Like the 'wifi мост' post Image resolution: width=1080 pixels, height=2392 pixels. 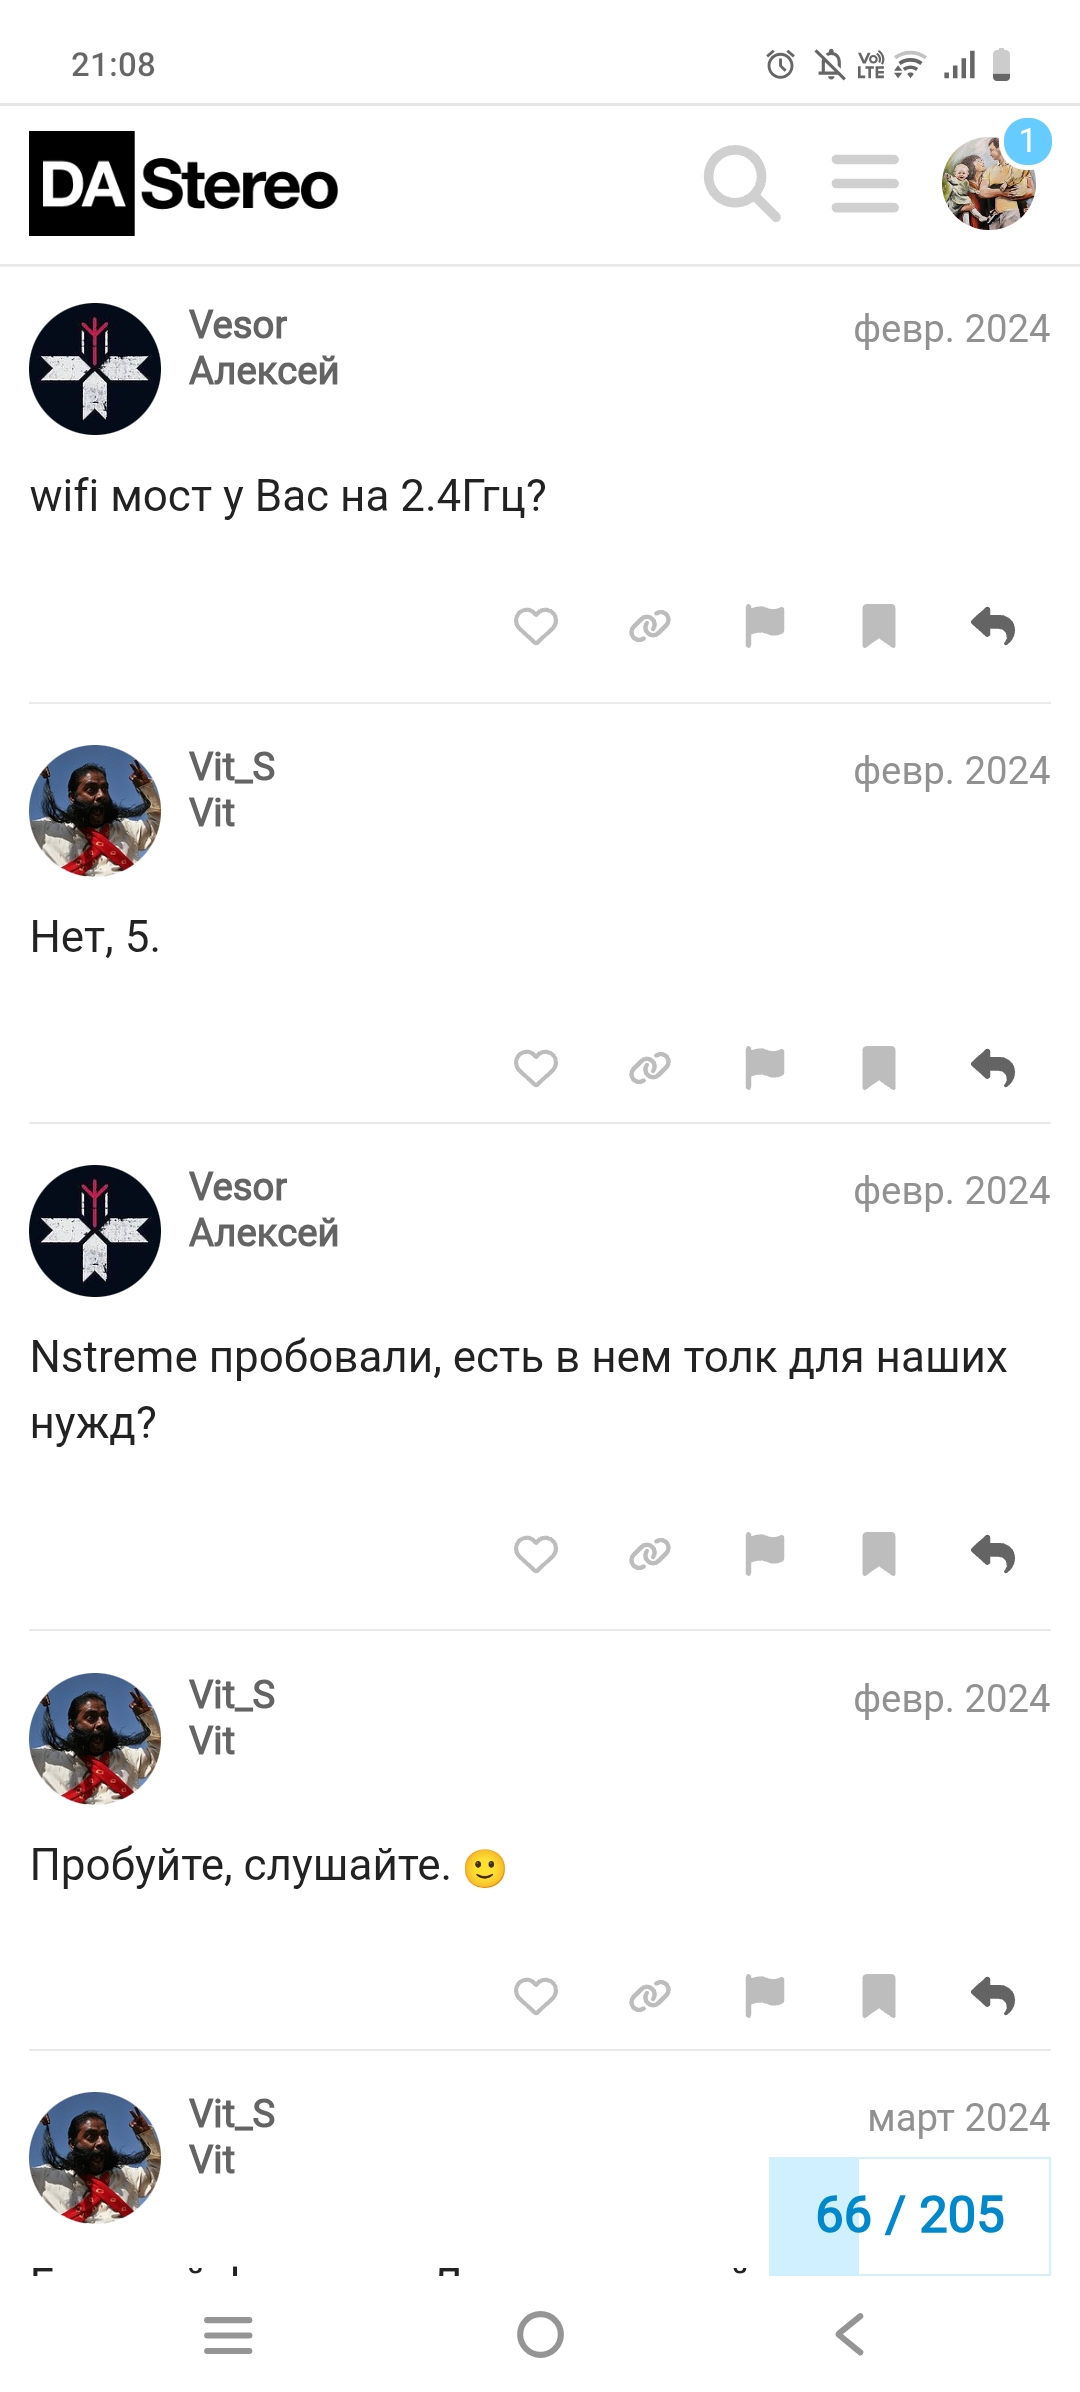pyautogui.click(x=536, y=627)
